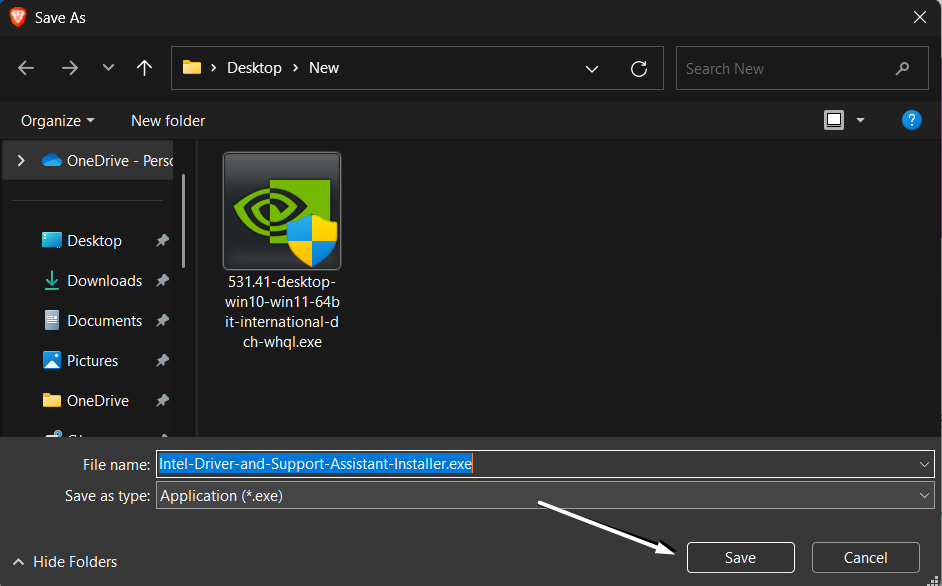This screenshot has width=942, height=586.
Task: Click pin icon beside Desktop
Action: click(162, 240)
